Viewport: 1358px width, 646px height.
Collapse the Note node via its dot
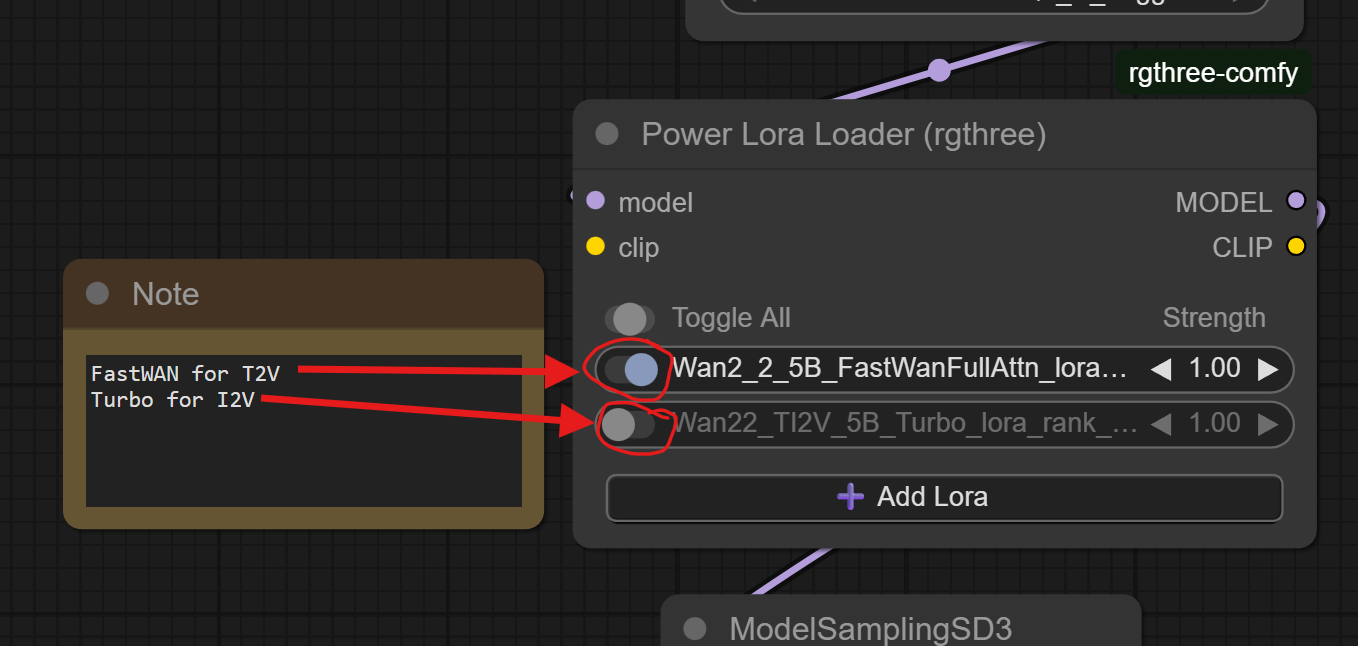(x=97, y=293)
